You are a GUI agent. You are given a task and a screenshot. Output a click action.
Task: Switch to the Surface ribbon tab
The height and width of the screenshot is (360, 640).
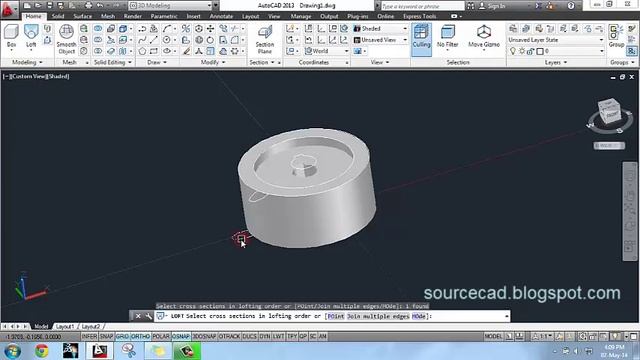tap(82, 16)
